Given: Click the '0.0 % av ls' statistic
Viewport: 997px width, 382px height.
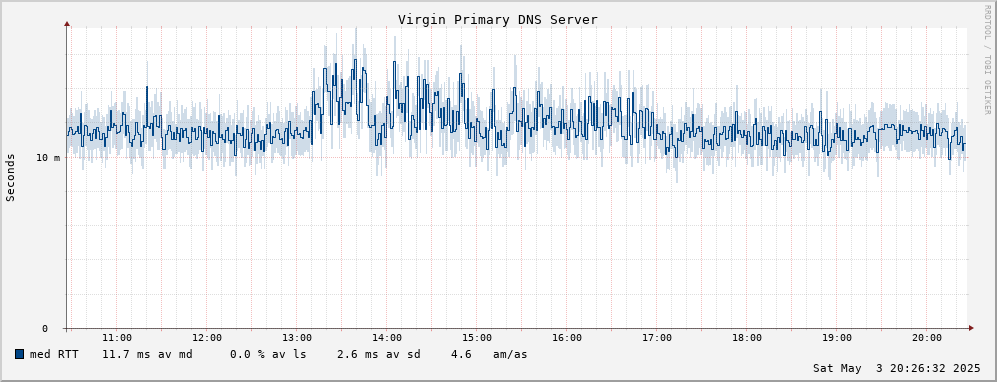Looking at the screenshot, I should point(268,354).
